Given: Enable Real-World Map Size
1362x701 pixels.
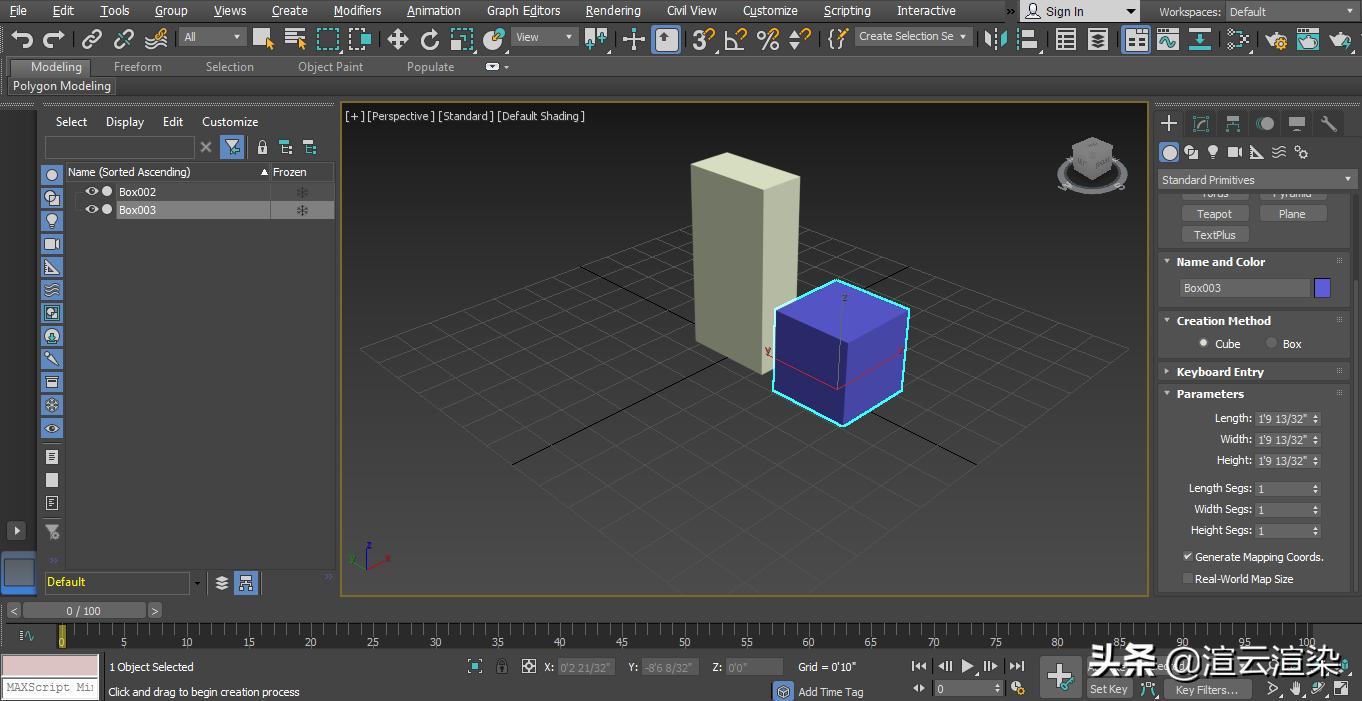Looking at the screenshot, I should 1188,579.
